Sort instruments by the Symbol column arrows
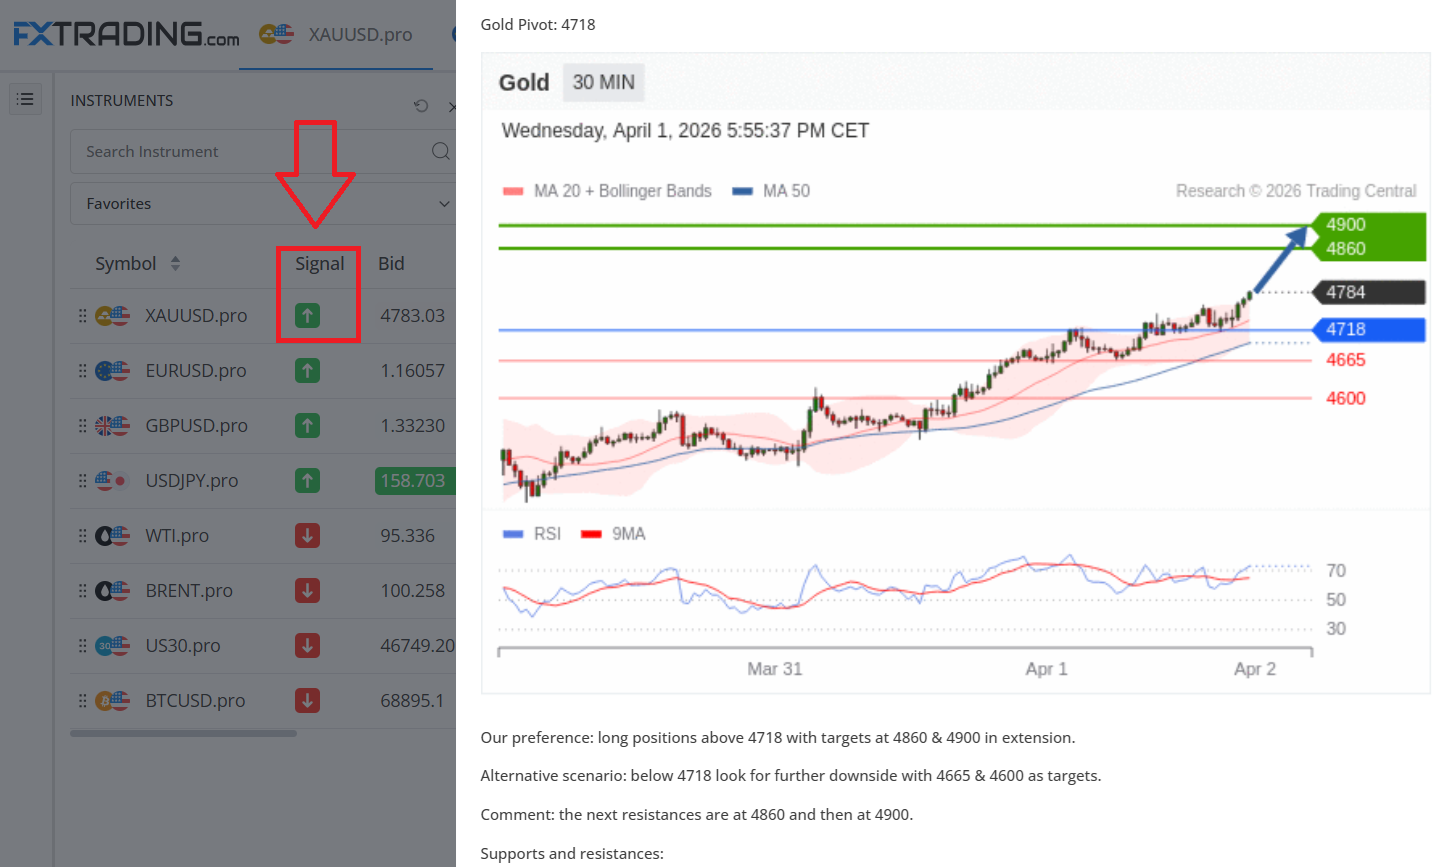Image resolution: width=1454 pixels, height=867 pixels. 175,264
